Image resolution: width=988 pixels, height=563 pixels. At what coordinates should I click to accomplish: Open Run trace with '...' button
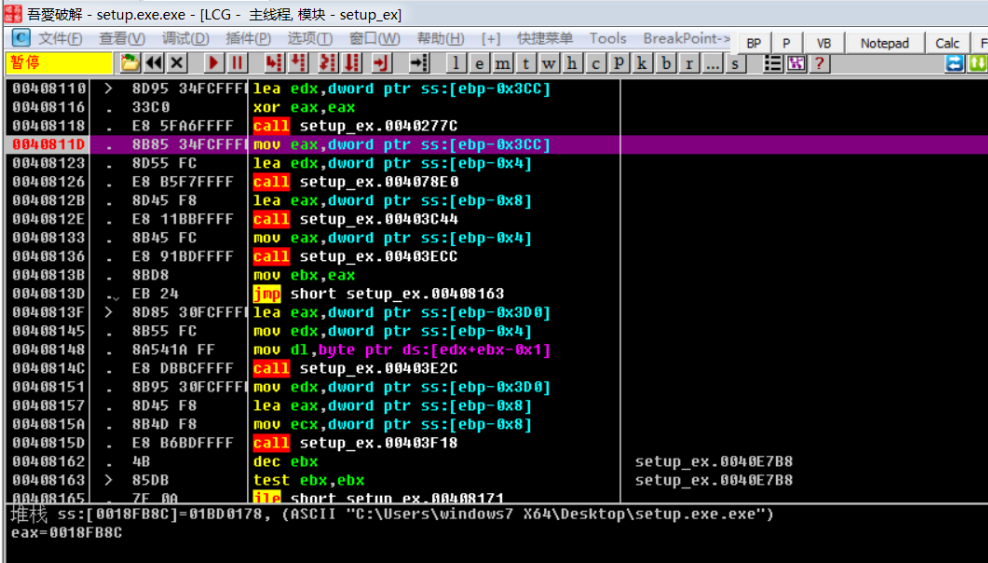[712, 64]
